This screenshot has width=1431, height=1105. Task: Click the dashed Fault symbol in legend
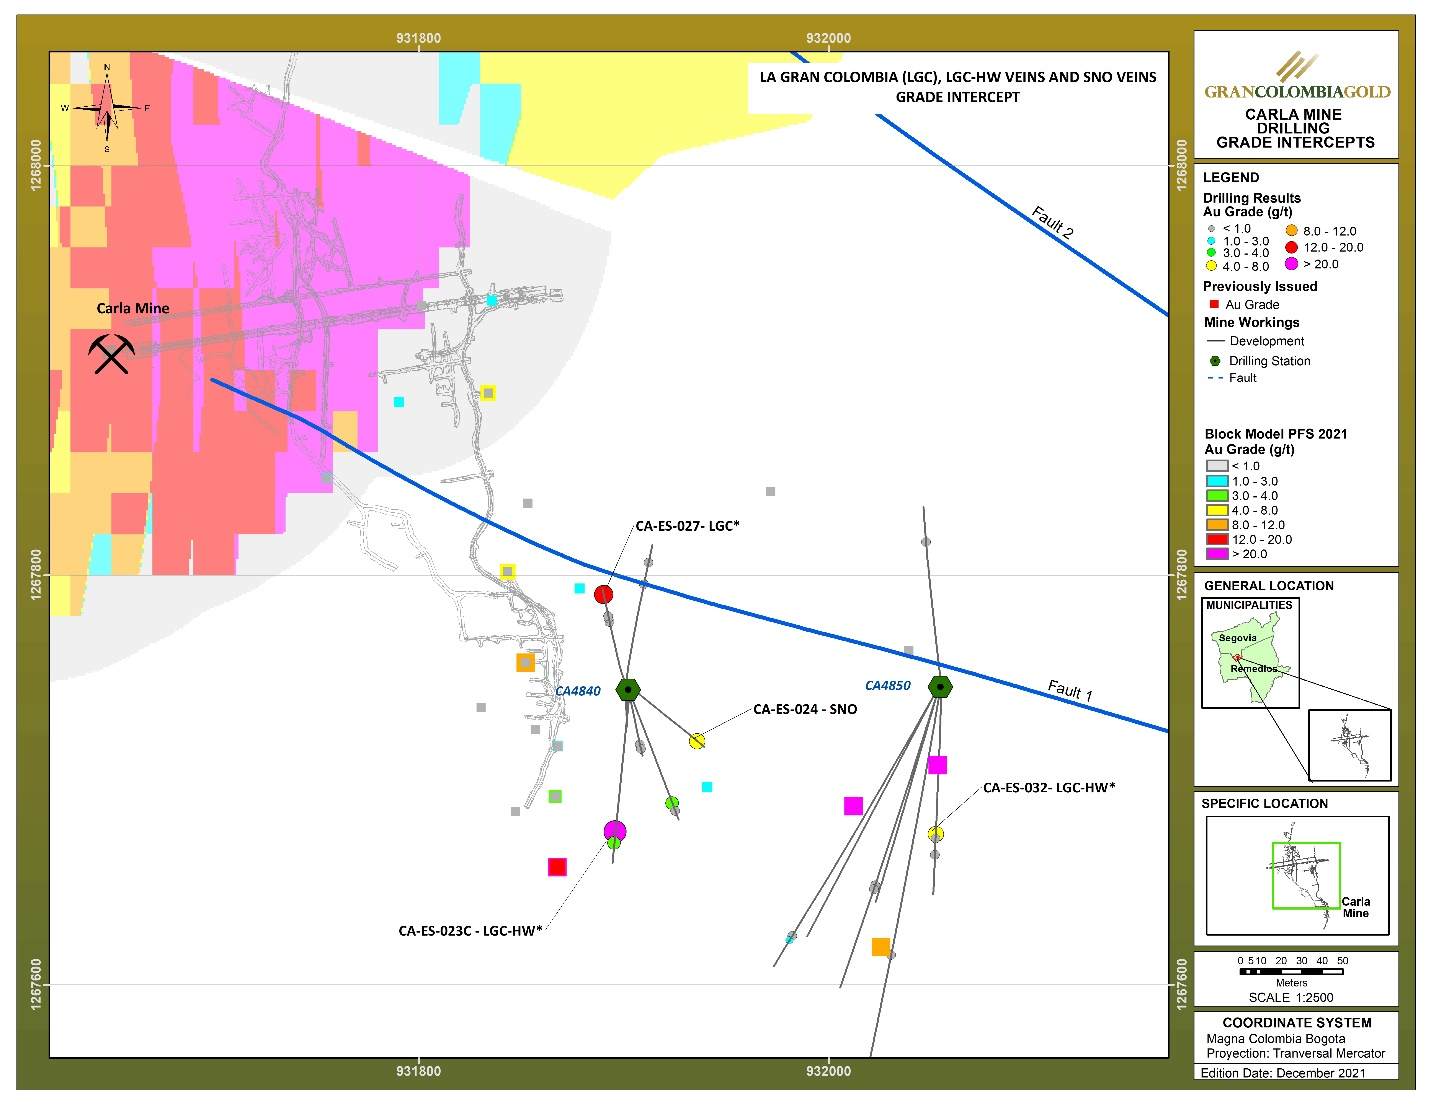pyautogui.click(x=1215, y=378)
